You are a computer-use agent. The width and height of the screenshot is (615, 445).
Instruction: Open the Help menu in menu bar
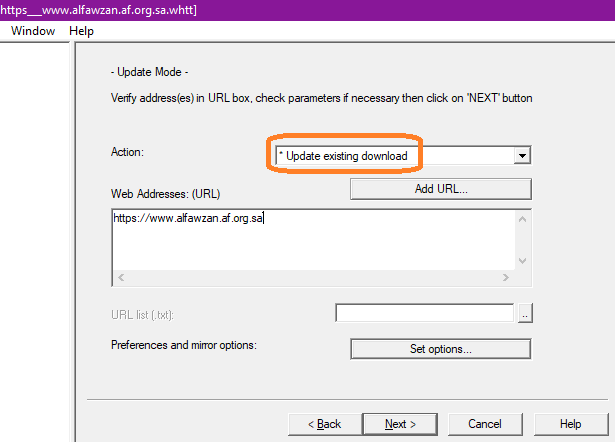coord(81,31)
